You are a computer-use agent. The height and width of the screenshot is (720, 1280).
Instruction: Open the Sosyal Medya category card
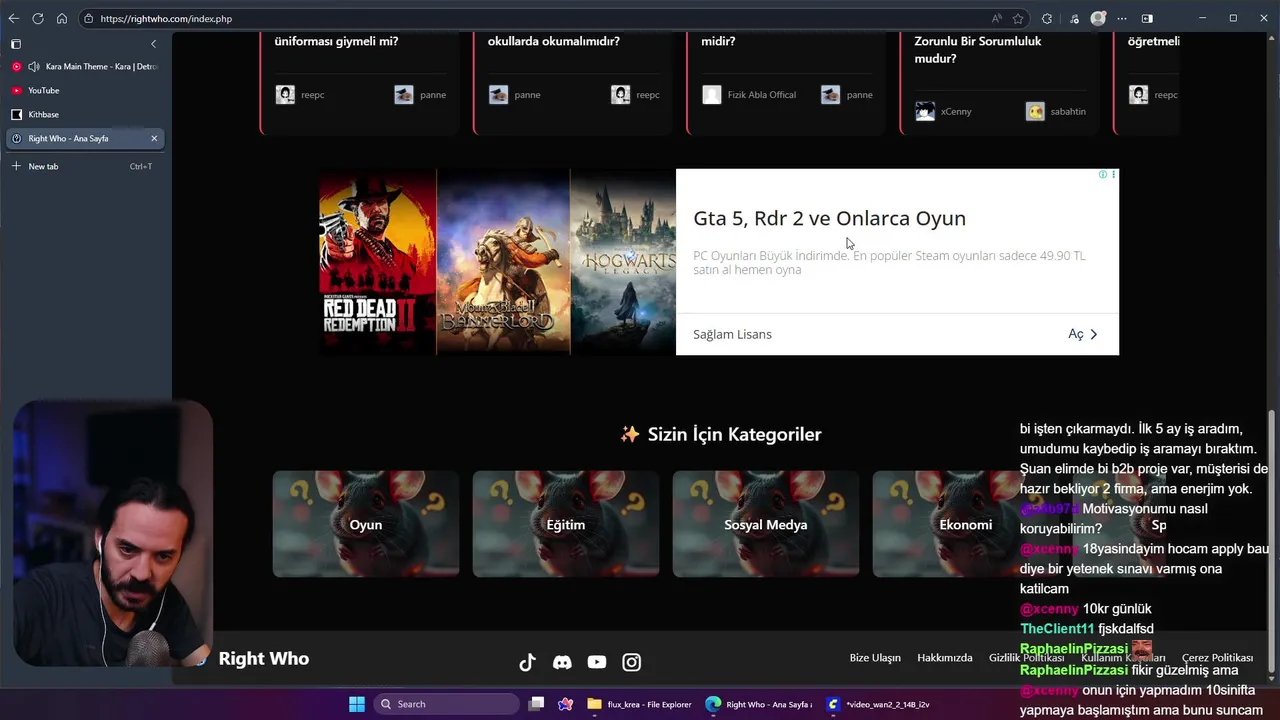point(766,524)
